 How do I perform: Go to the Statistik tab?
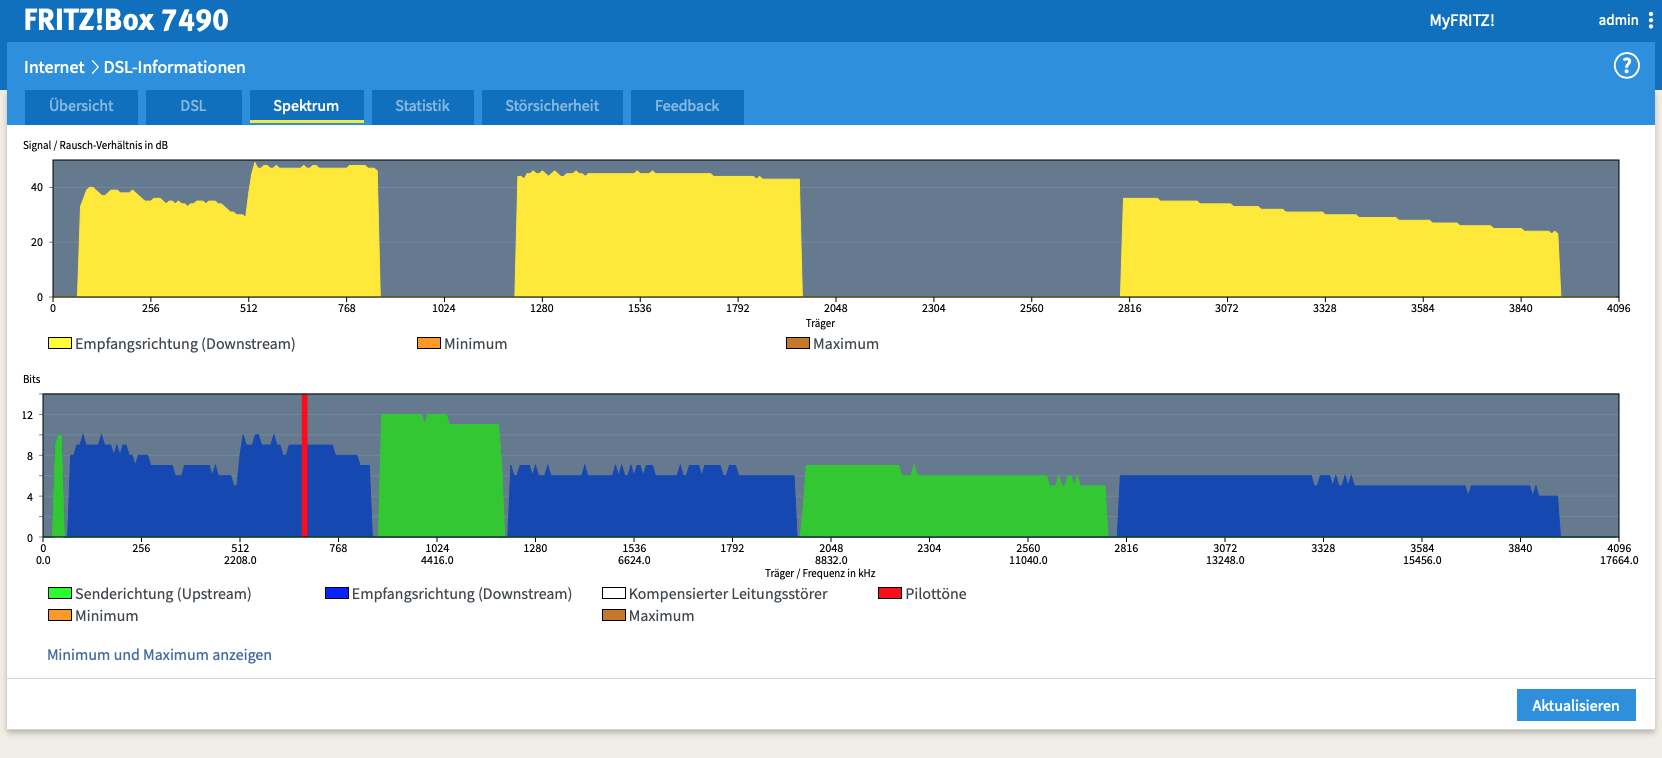click(422, 106)
